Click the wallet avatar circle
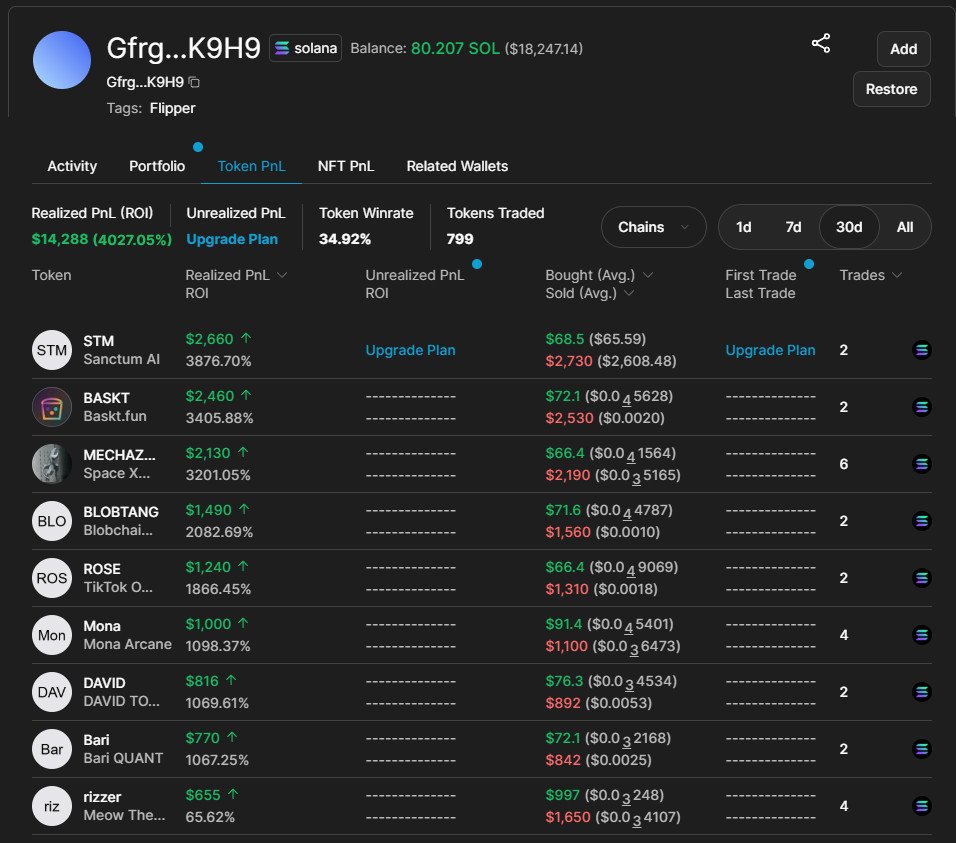The width and height of the screenshot is (956, 843). [x=62, y=60]
